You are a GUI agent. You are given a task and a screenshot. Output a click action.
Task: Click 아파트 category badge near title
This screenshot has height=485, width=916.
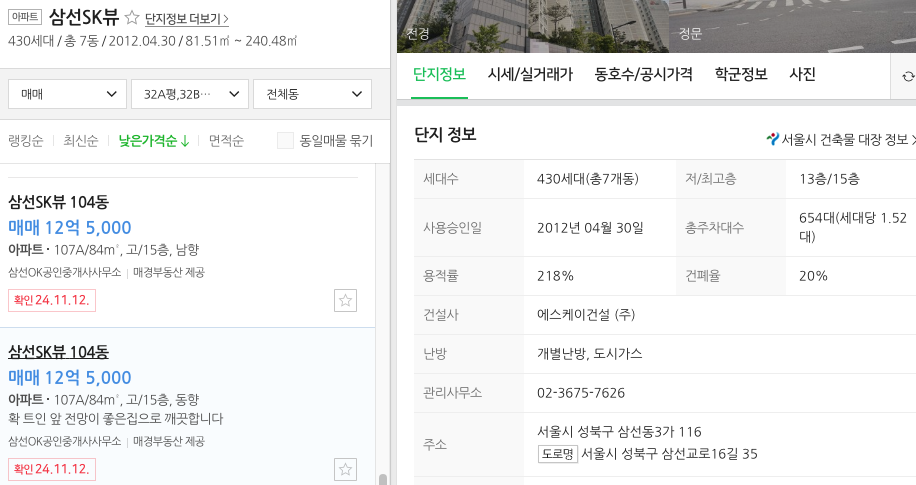point(25,17)
